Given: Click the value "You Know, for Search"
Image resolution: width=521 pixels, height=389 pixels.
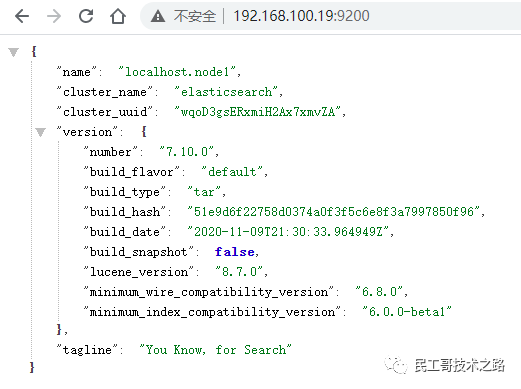Looking at the screenshot, I should click(x=215, y=350).
